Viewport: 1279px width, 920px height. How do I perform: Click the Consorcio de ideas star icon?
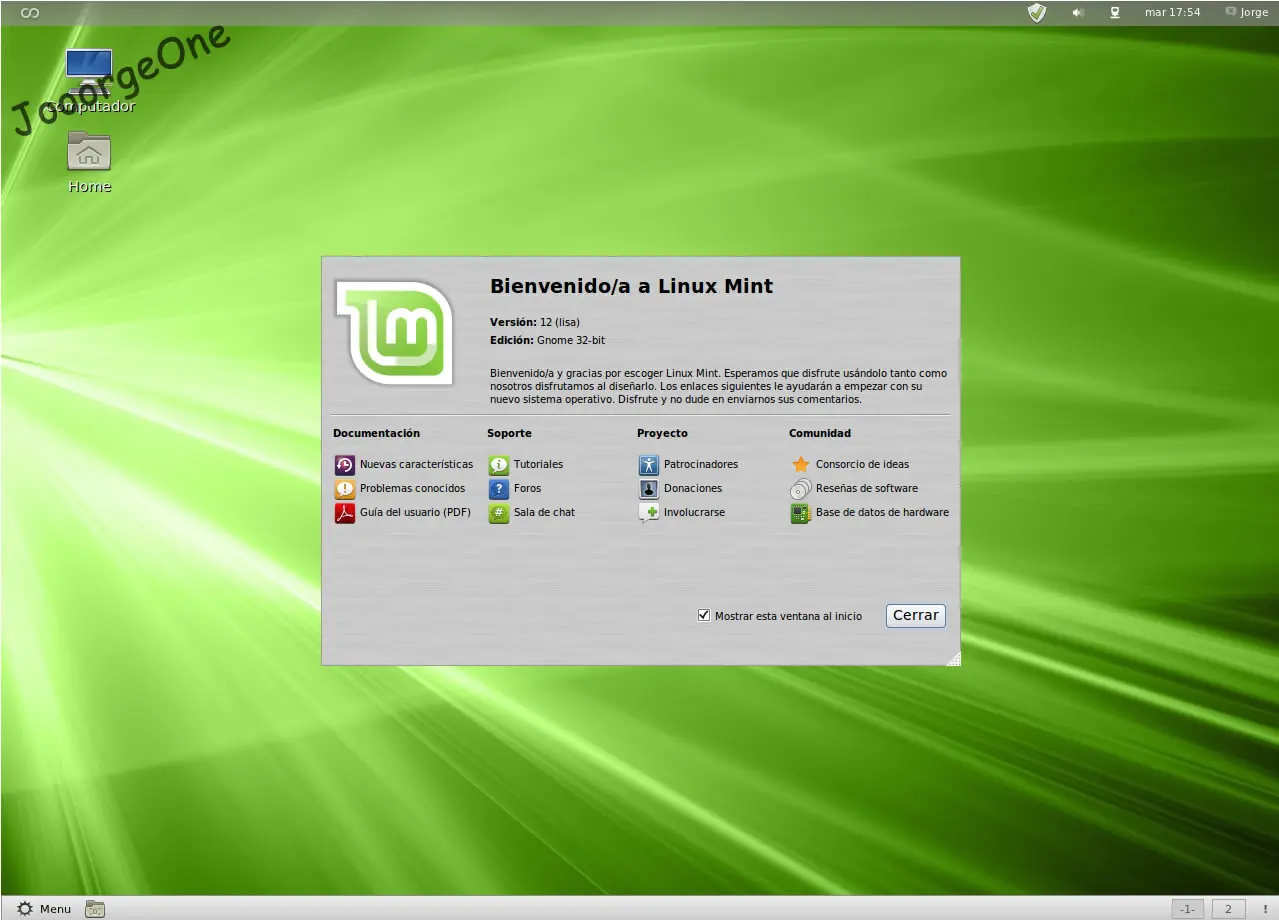(x=800, y=465)
